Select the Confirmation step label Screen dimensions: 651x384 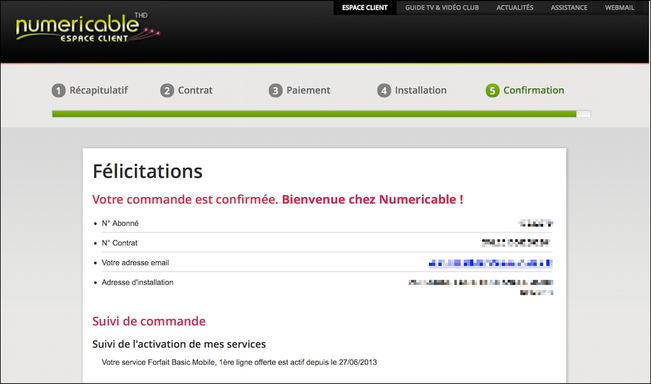point(534,90)
